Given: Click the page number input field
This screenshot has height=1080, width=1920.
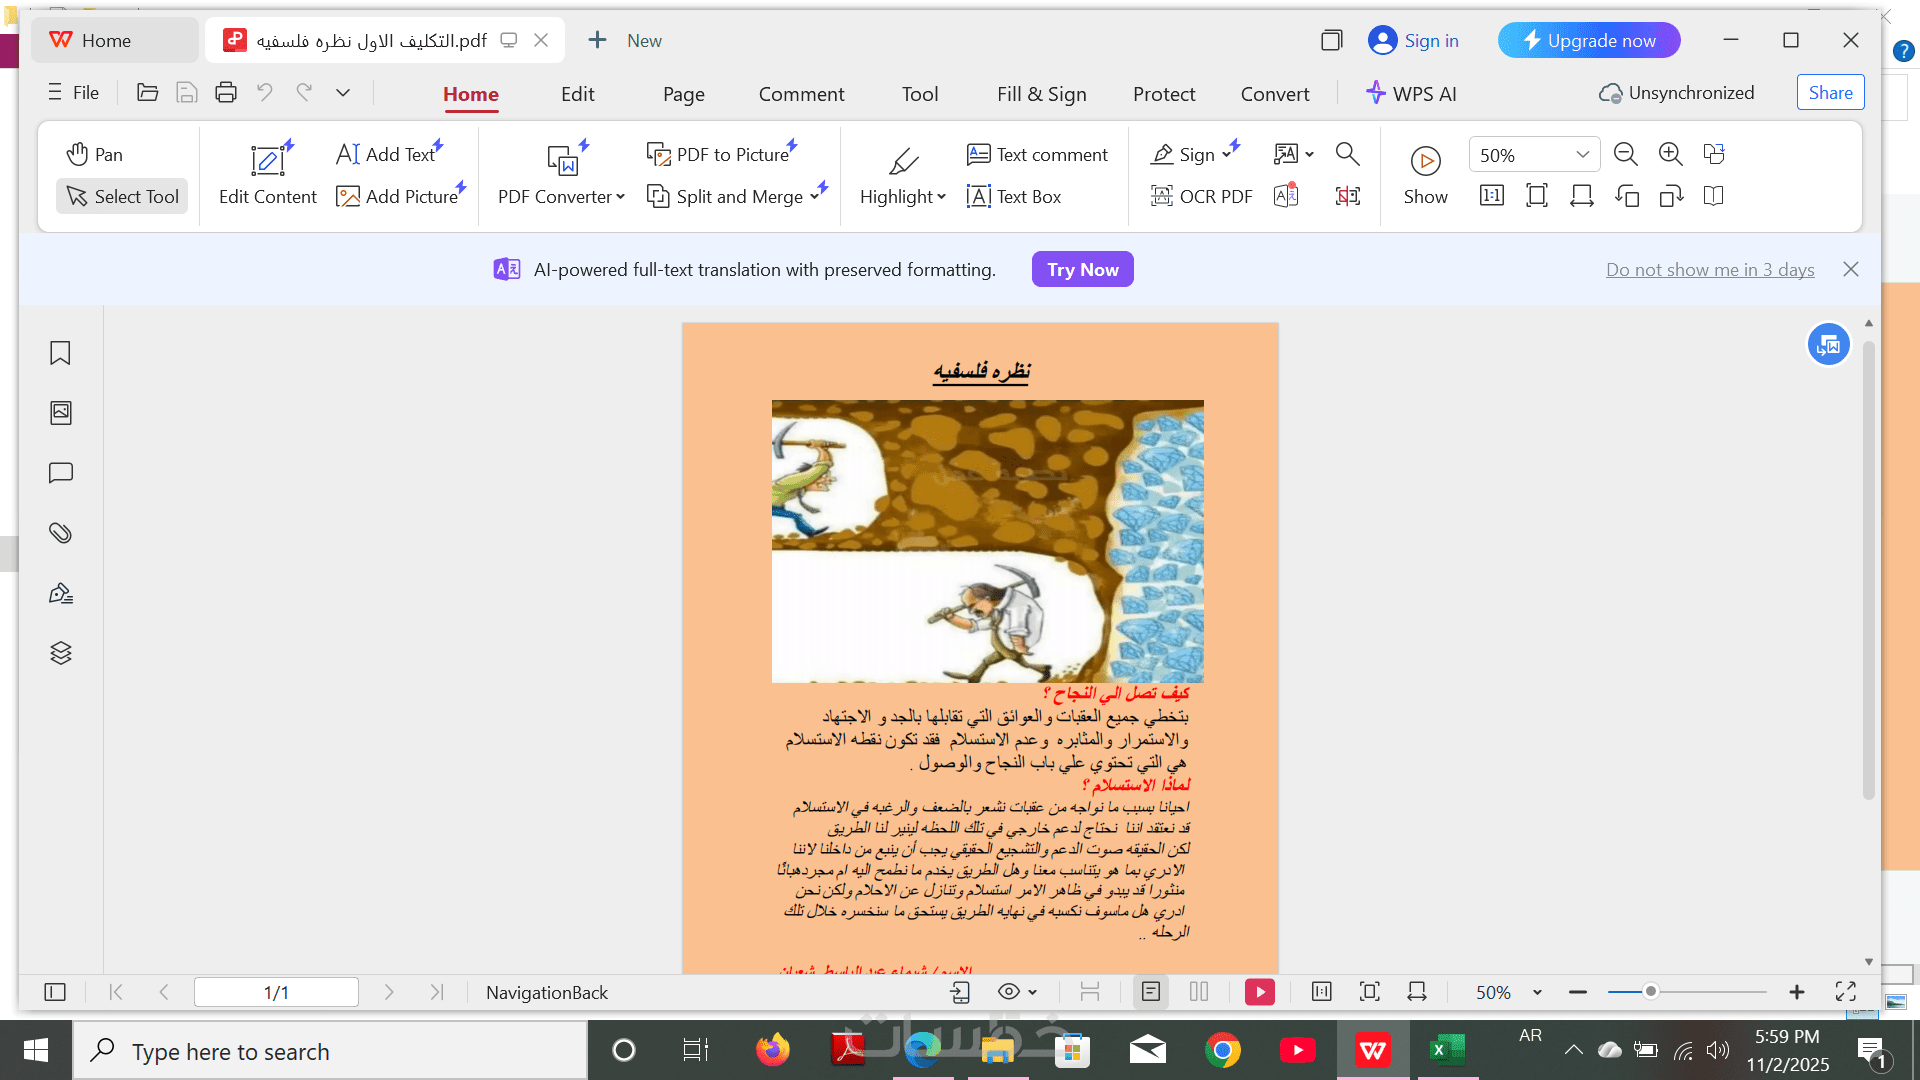Looking at the screenshot, I should pyautogui.click(x=276, y=992).
